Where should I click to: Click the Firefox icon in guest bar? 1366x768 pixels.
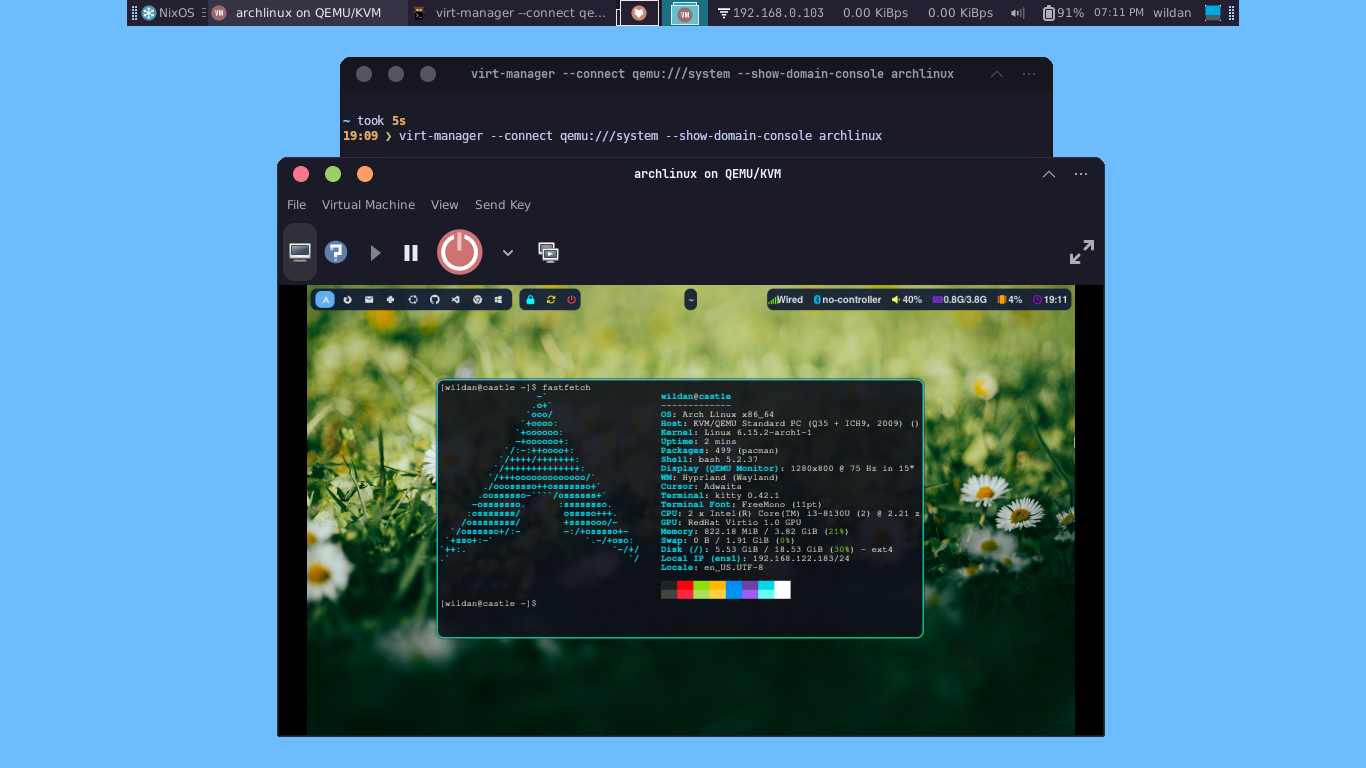pos(348,299)
